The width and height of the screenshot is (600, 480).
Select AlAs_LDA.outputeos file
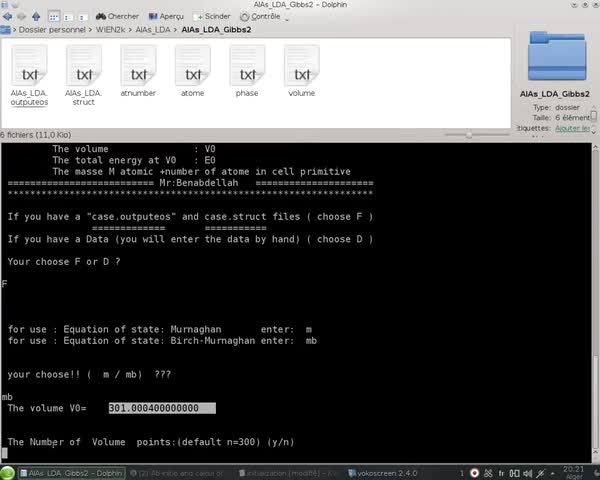pyautogui.click(x=29, y=75)
